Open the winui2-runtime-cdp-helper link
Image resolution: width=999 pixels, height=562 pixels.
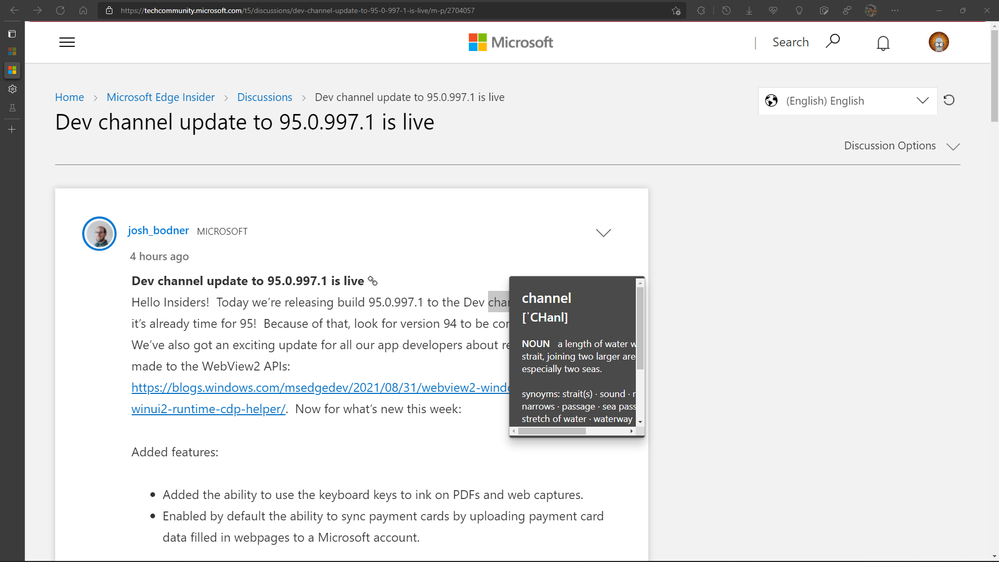coord(208,409)
